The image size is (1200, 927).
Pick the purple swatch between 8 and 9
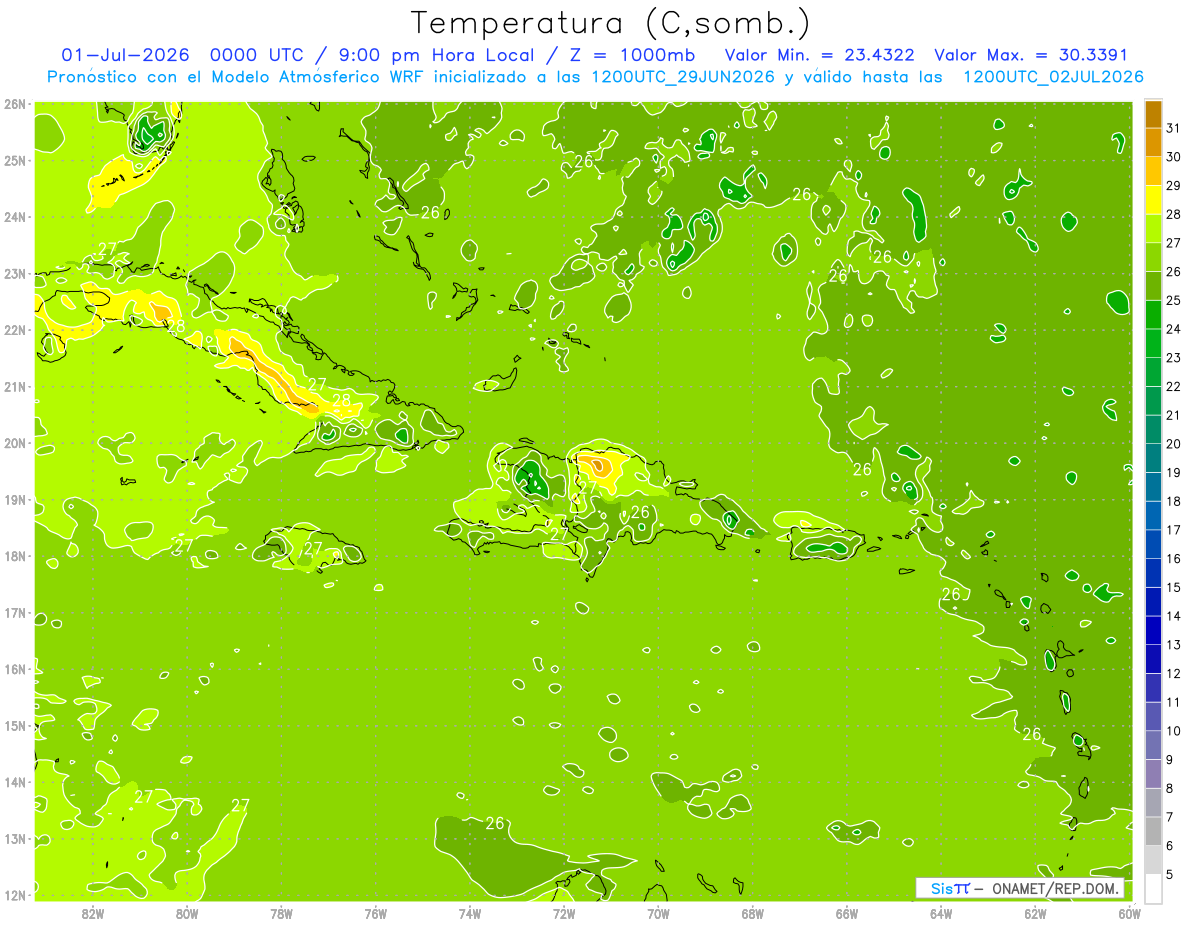coord(1153,774)
